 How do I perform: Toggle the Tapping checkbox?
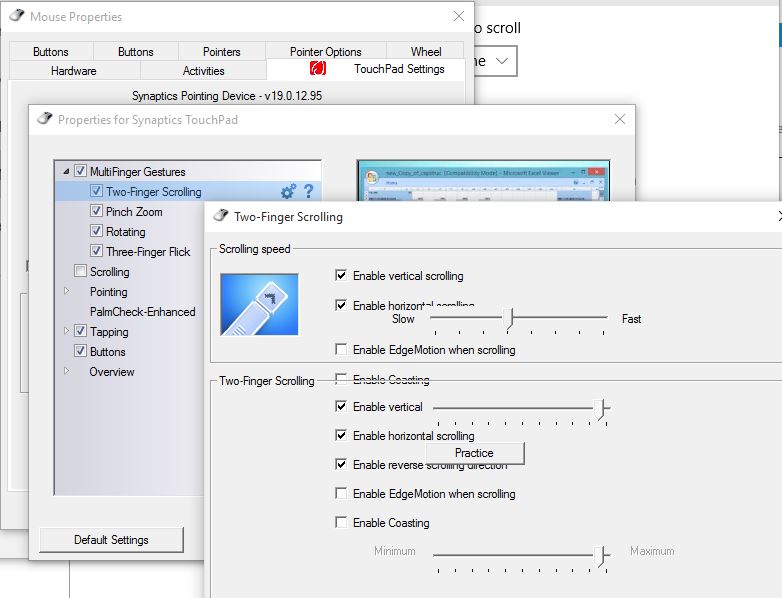coord(80,331)
